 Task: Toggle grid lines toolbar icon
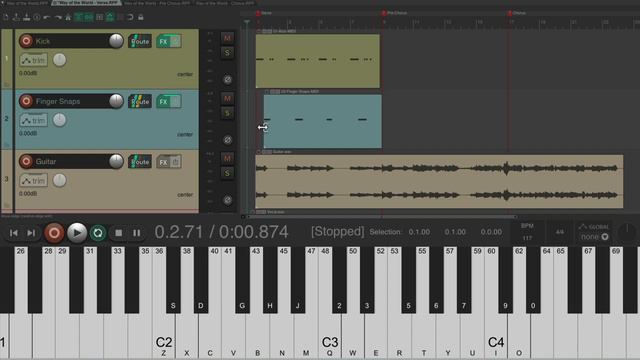(120, 17)
